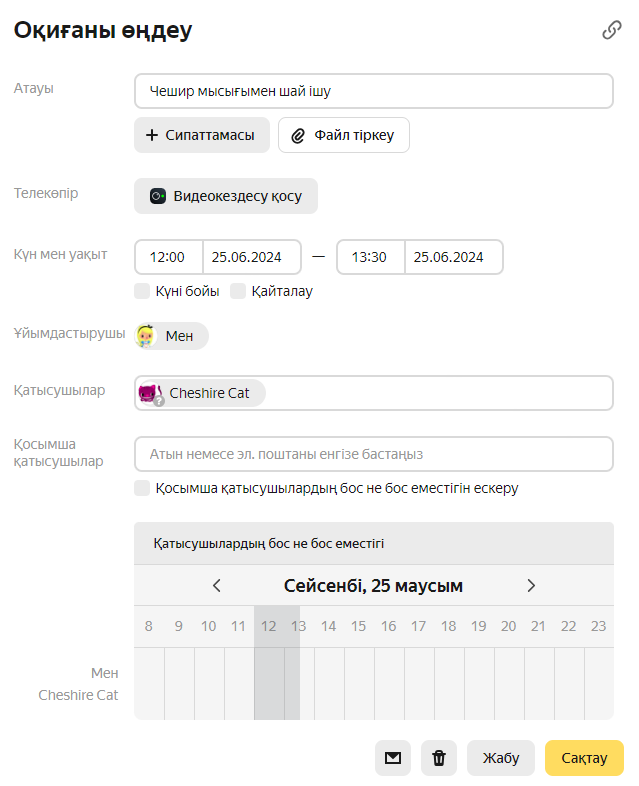Enable the Күні бойы checkbox

(142, 291)
